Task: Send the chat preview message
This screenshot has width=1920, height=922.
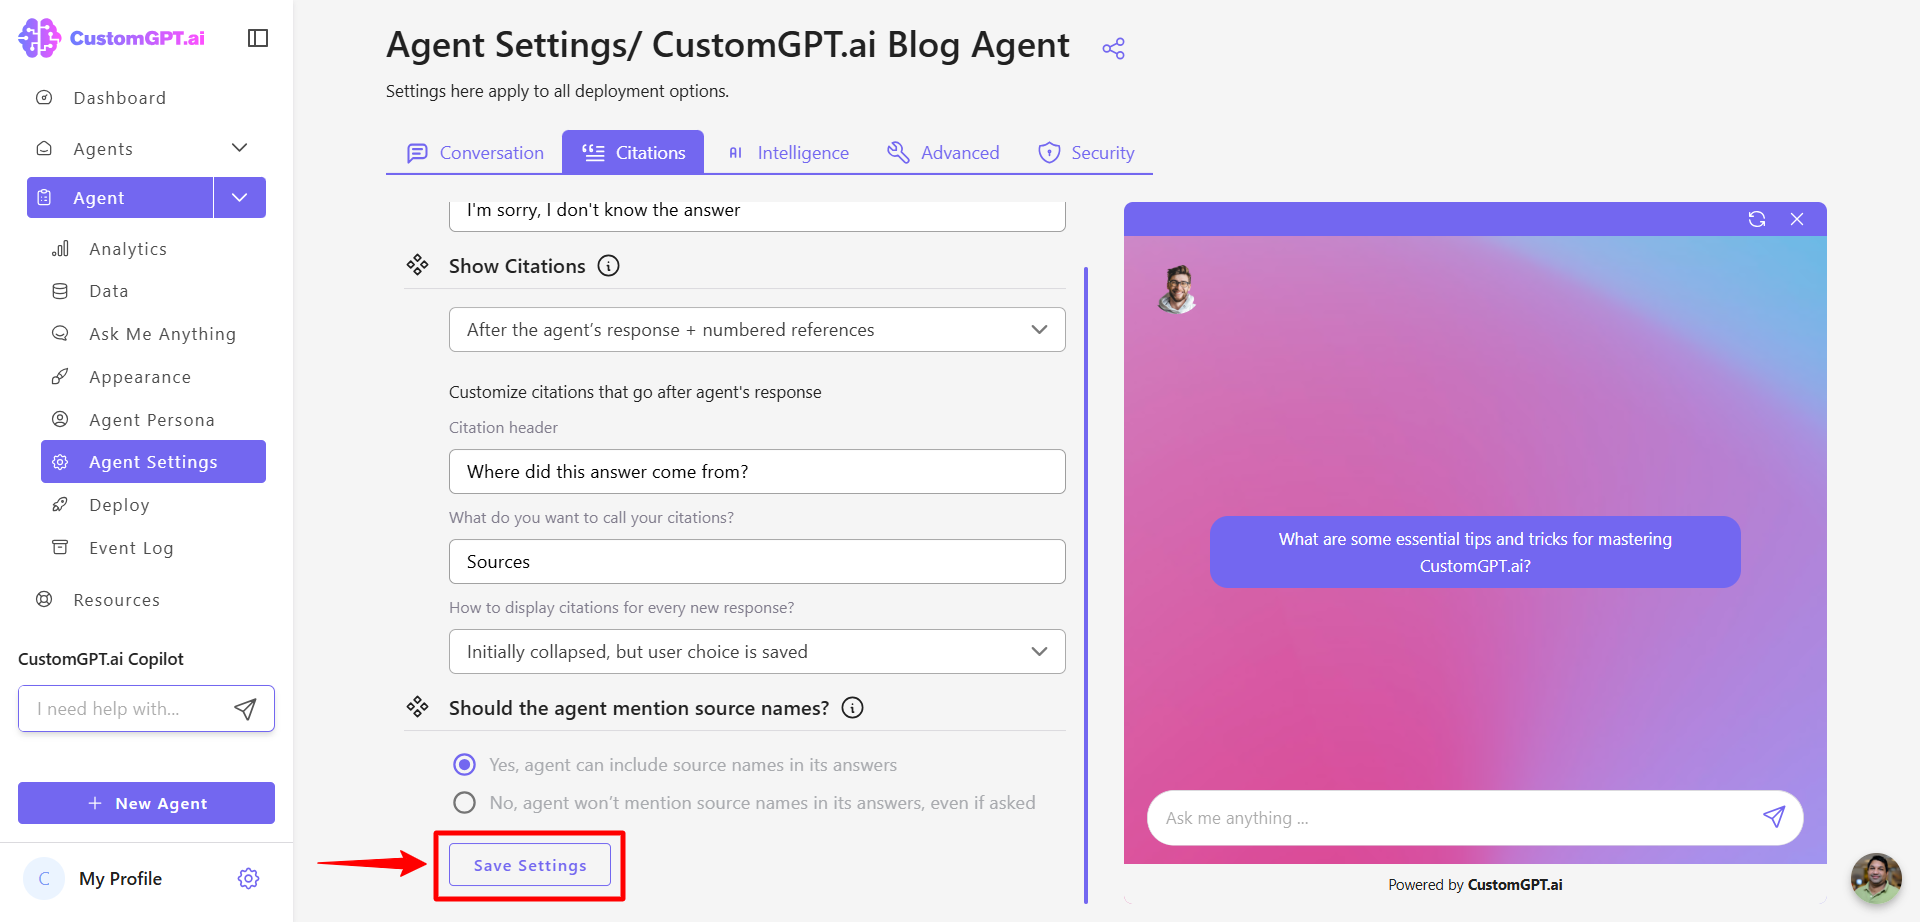Action: [x=1774, y=817]
